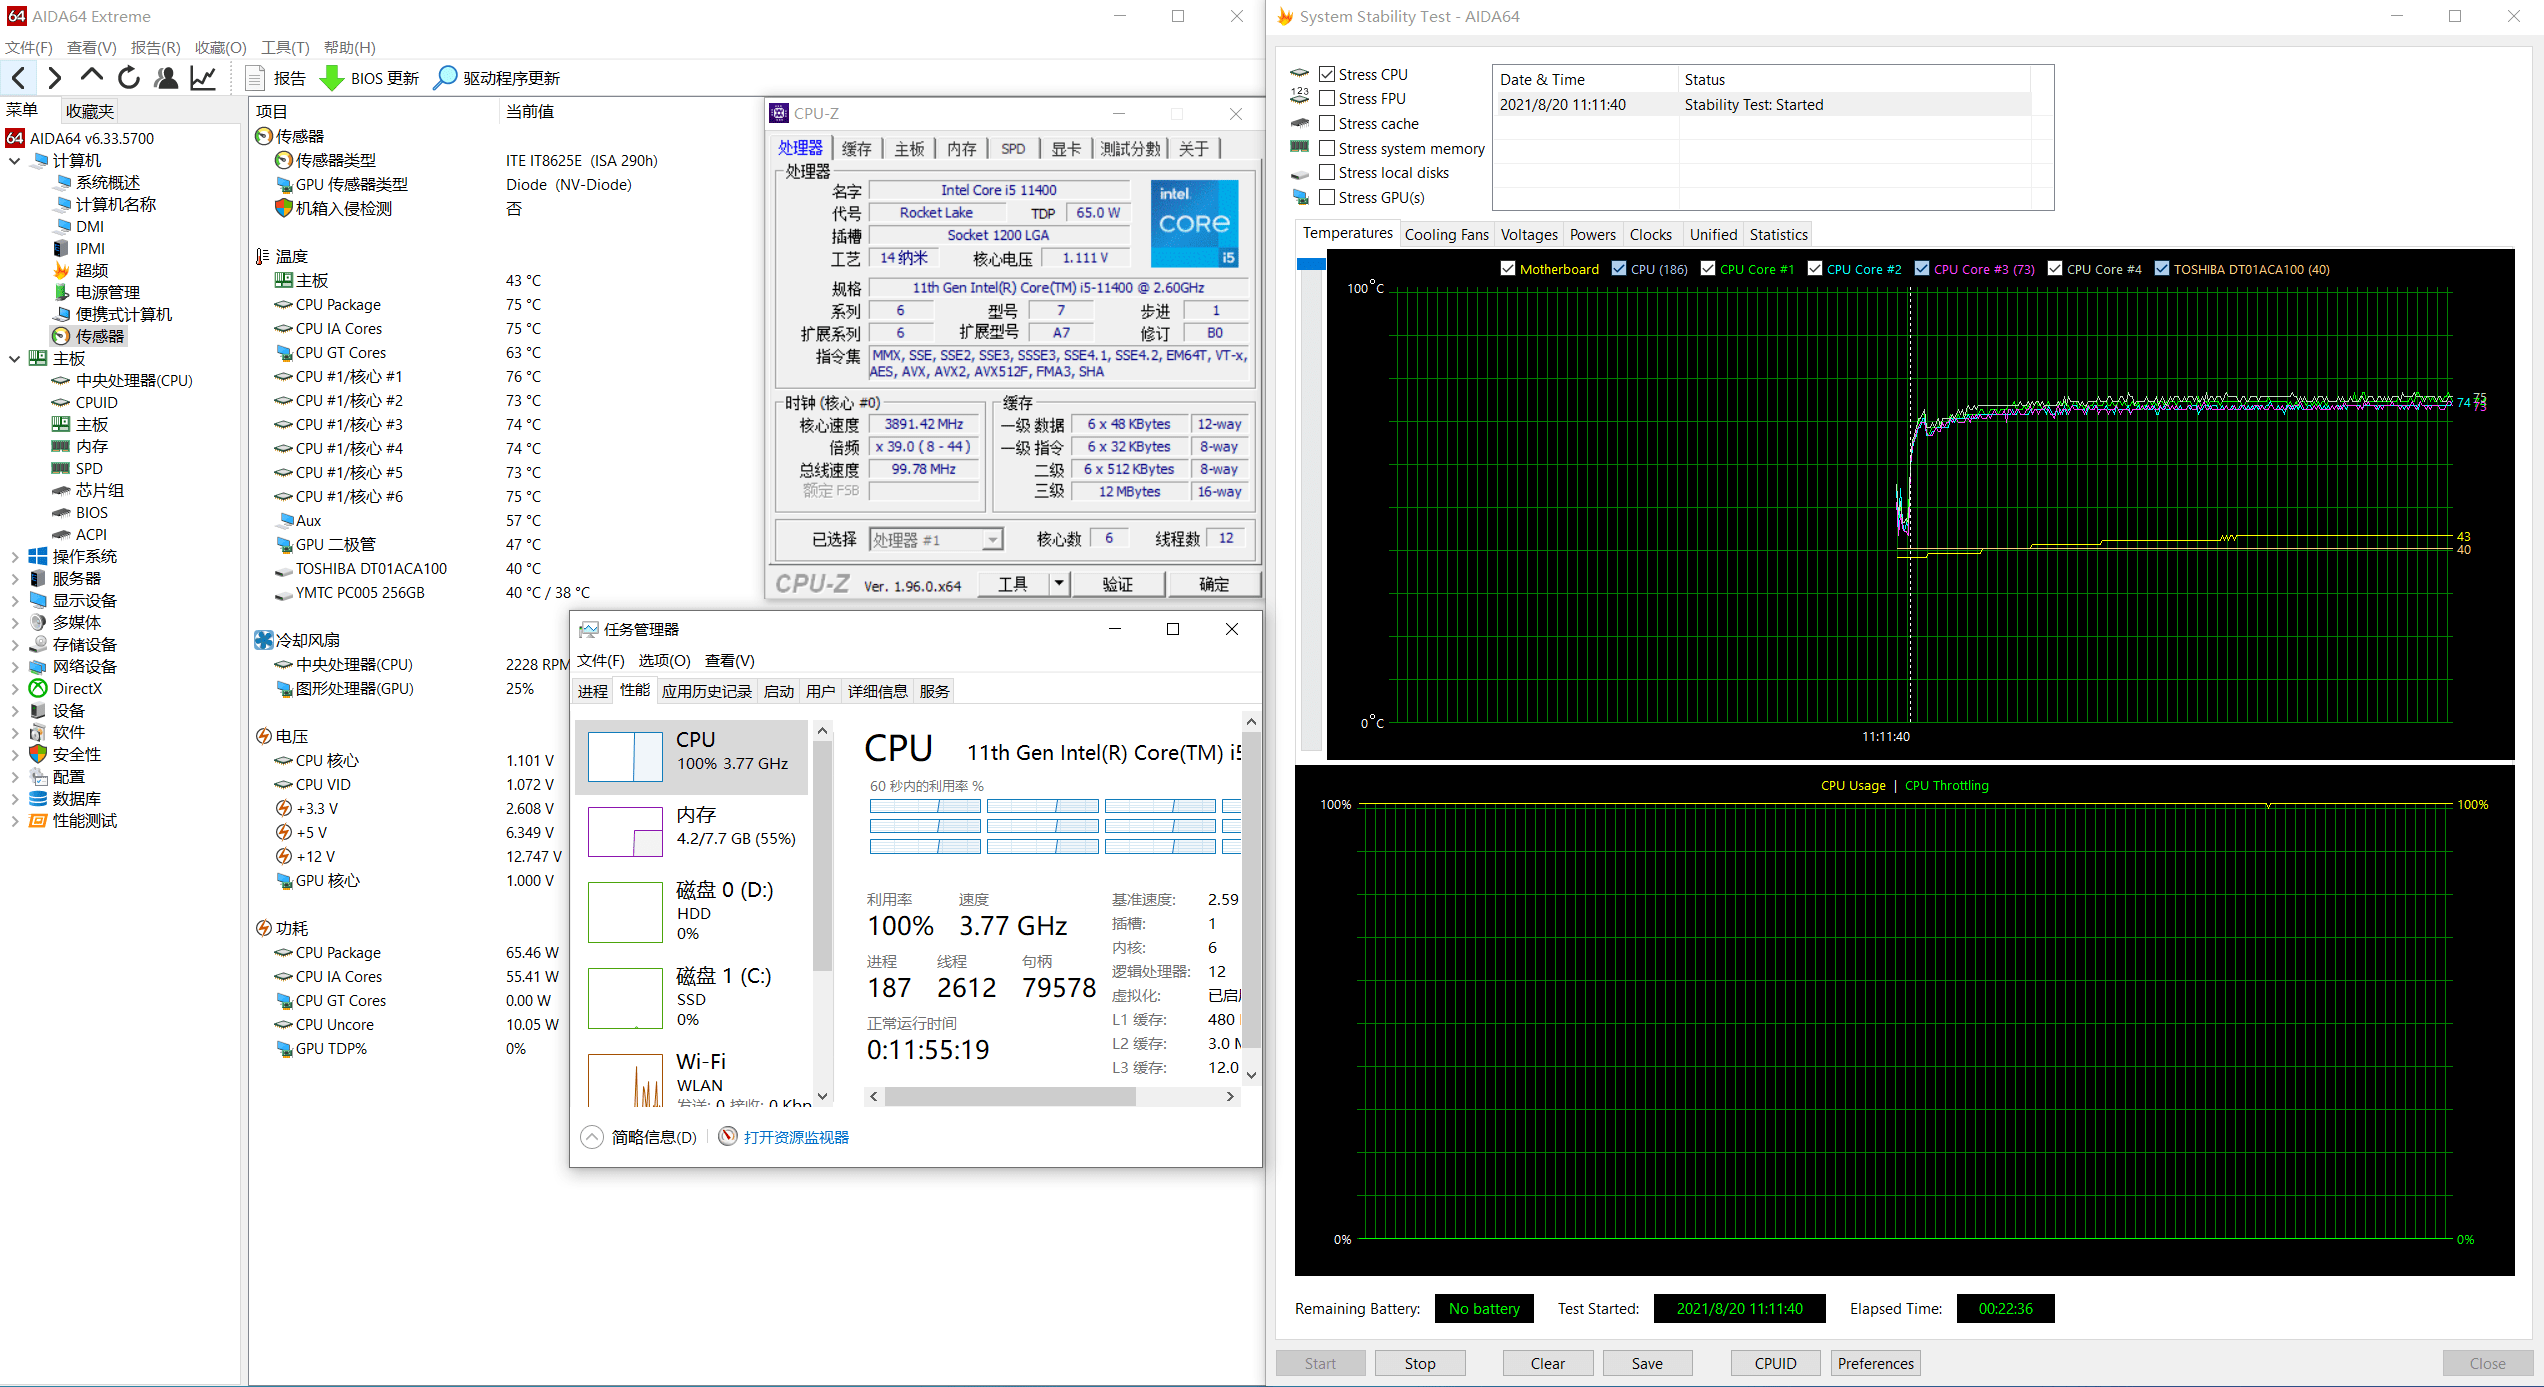Click the Preferences button
The image size is (2544, 1387).
1876,1363
